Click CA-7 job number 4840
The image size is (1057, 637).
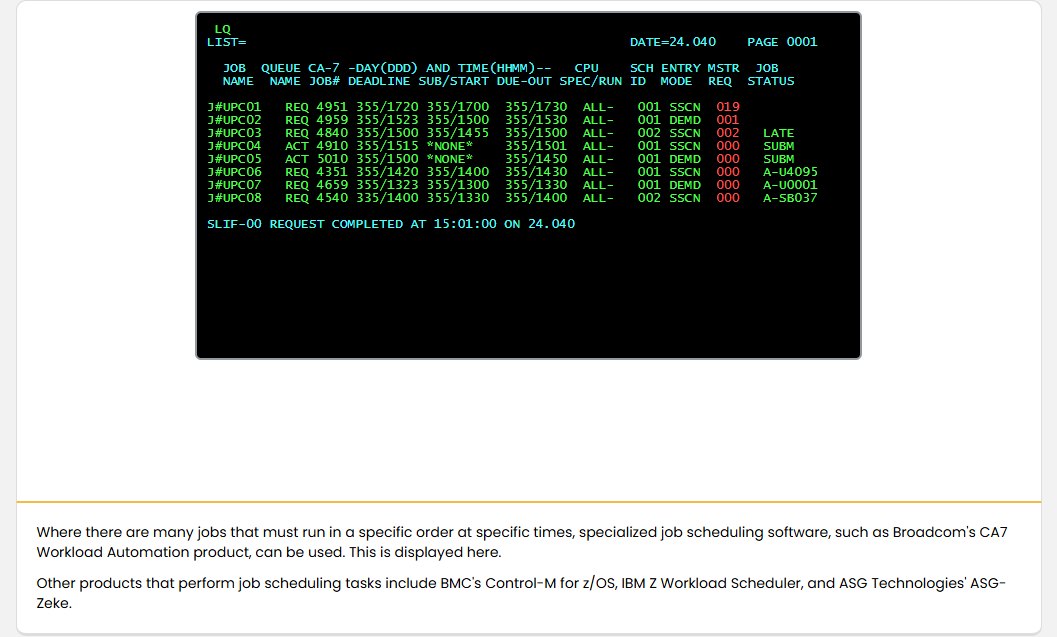[332, 133]
